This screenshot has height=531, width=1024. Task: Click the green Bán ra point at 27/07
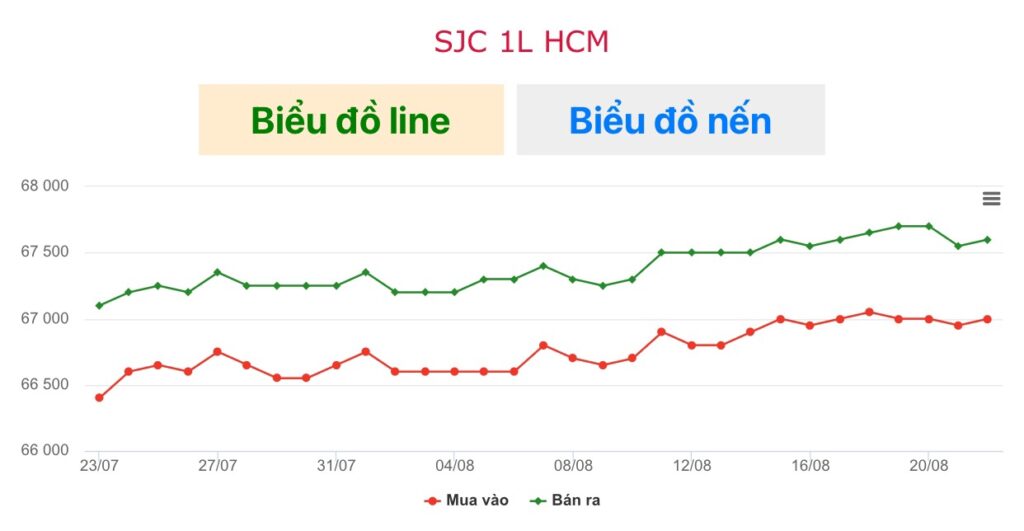coord(217,272)
